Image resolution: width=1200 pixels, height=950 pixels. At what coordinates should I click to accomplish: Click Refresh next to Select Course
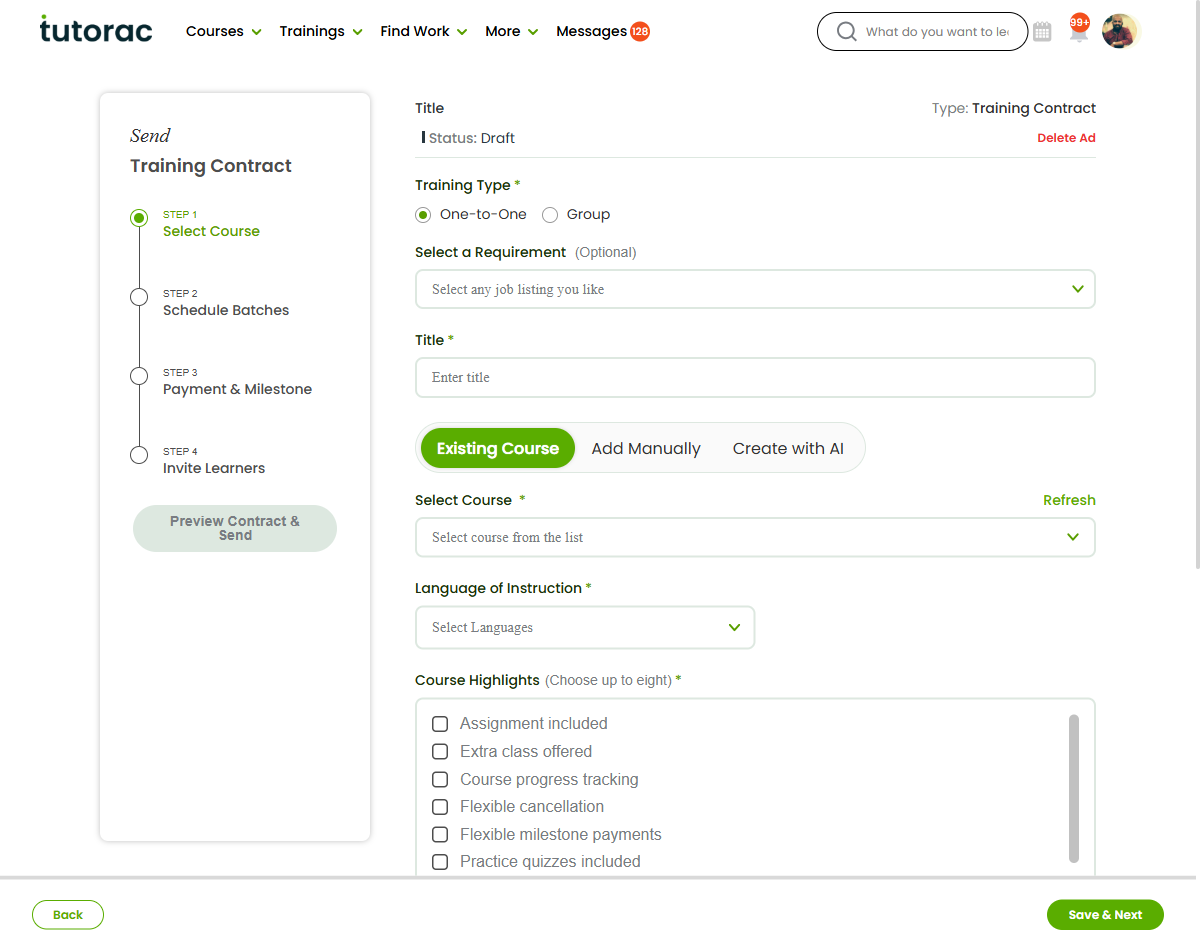[x=1069, y=500]
